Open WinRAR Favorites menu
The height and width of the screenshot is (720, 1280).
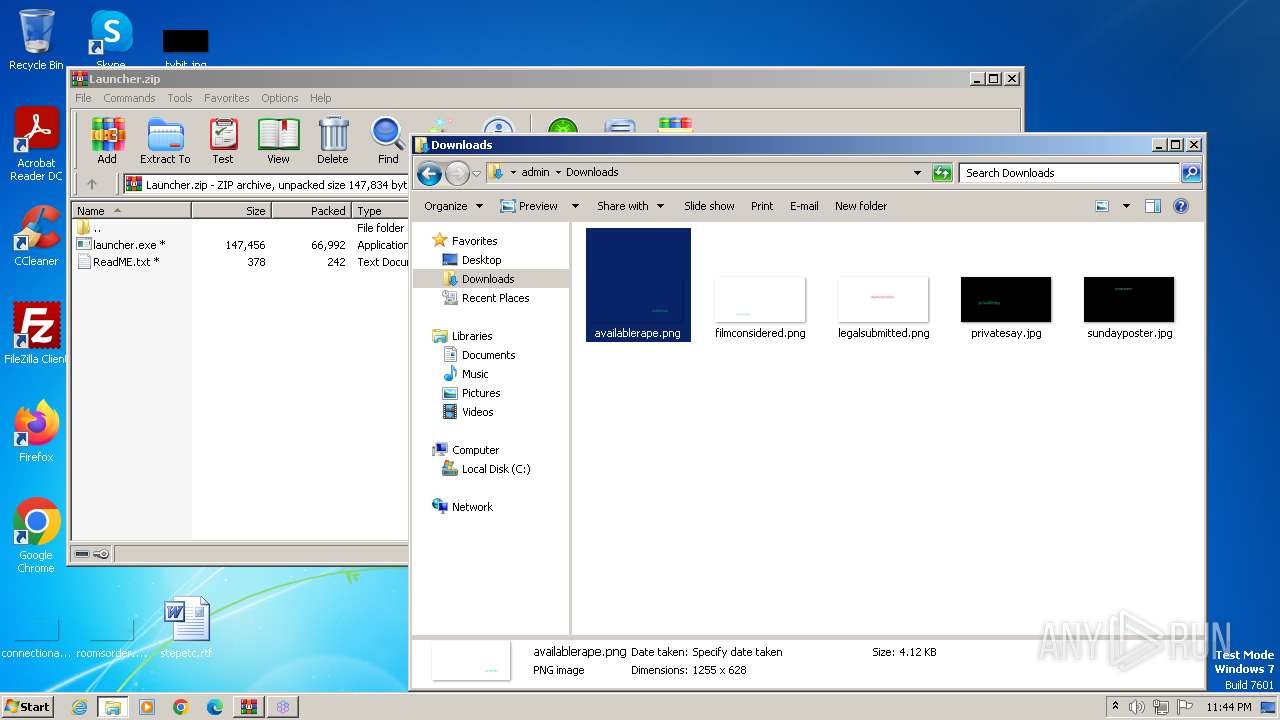pos(227,98)
